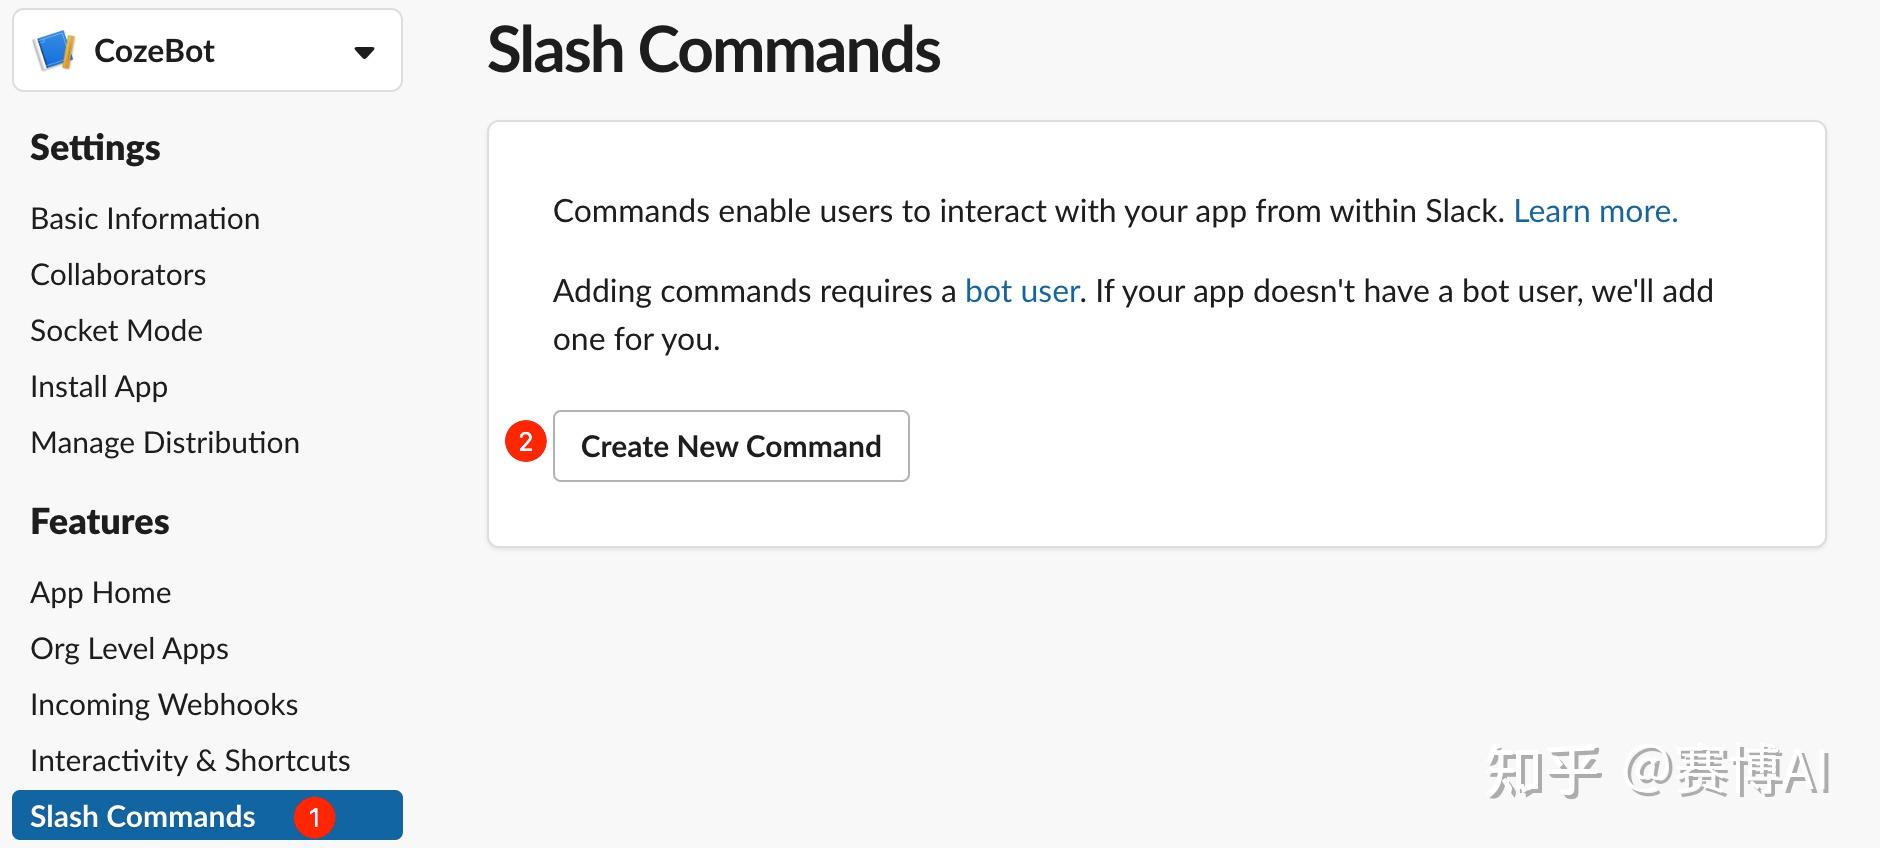1880x848 pixels.
Task: Click the red number 1 badge
Action: 314,817
